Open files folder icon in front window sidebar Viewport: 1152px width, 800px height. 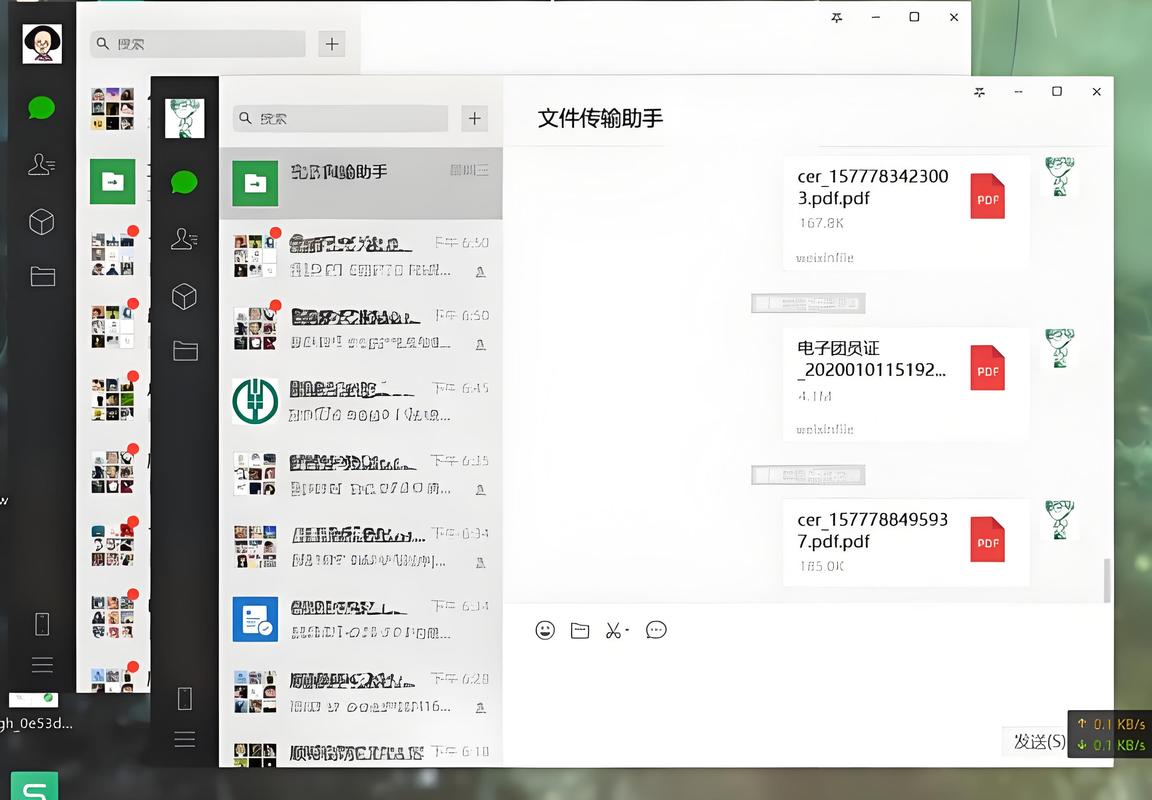click(185, 350)
